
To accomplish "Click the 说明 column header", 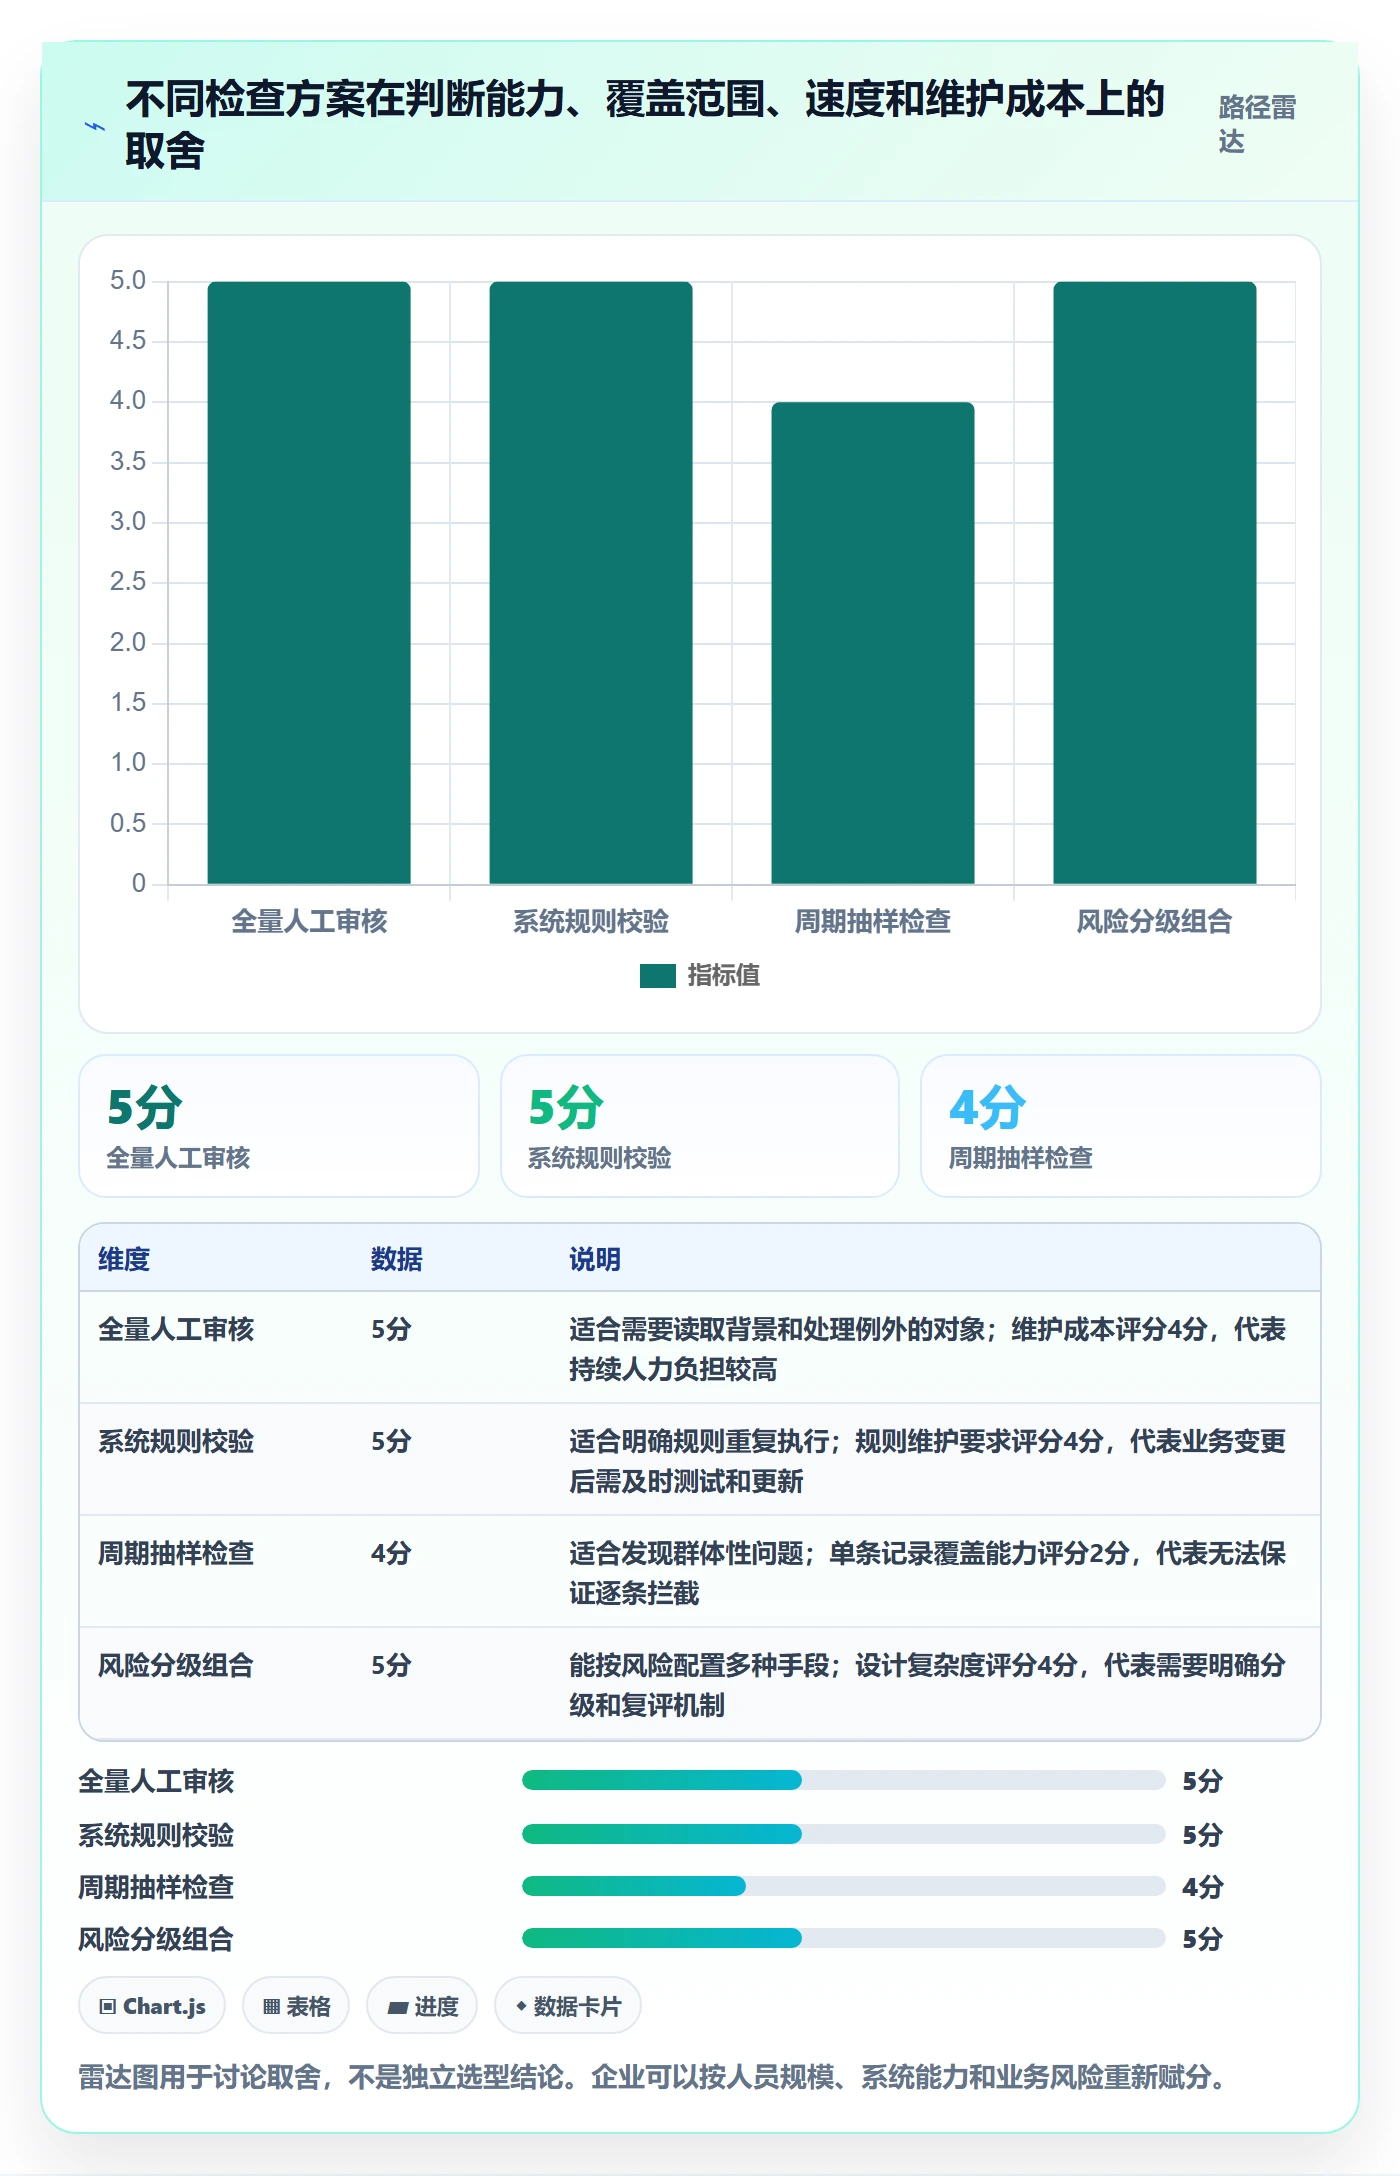I will click(x=595, y=1259).
